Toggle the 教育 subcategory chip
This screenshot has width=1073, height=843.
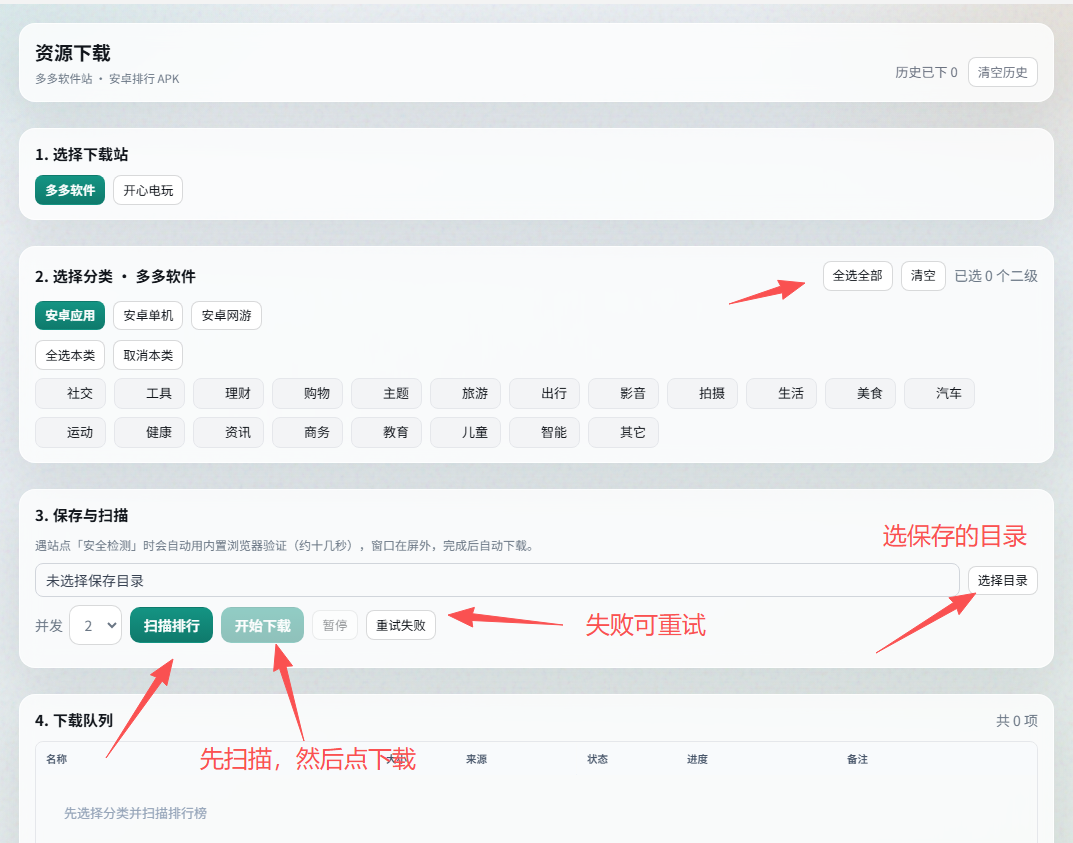[x=387, y=432]
